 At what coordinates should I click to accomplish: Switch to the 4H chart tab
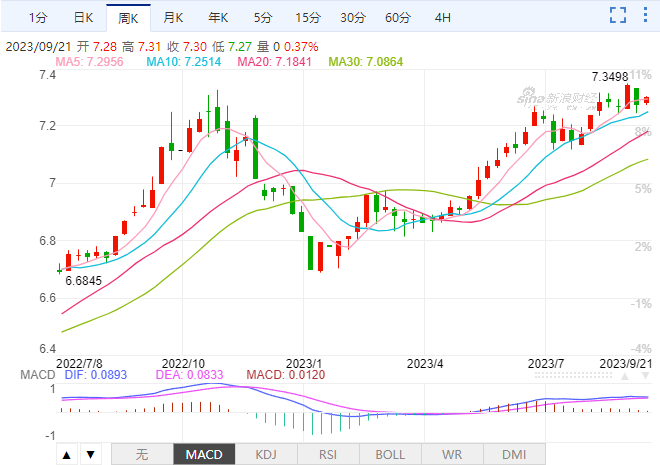(x=443, y=17)
